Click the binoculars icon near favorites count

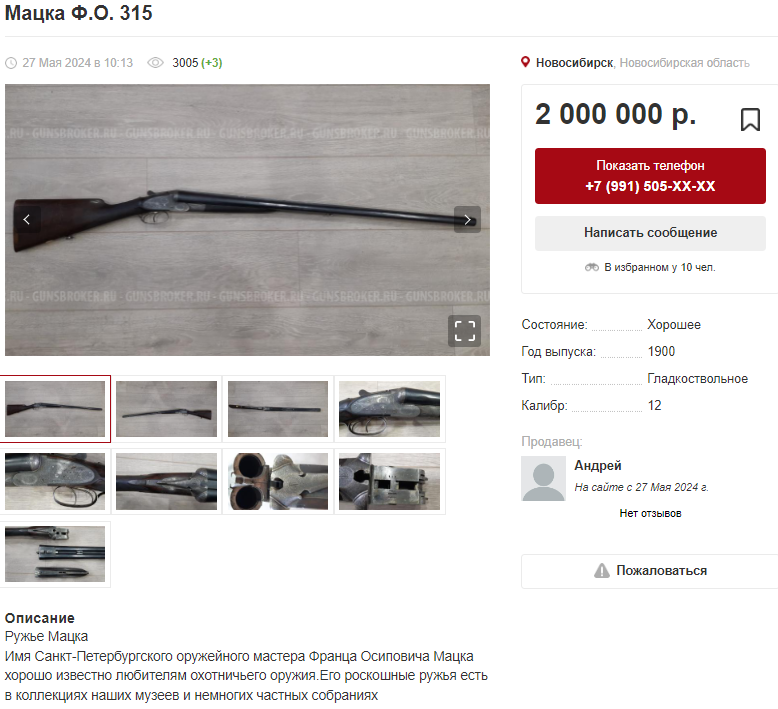click(x=591, y=267)
